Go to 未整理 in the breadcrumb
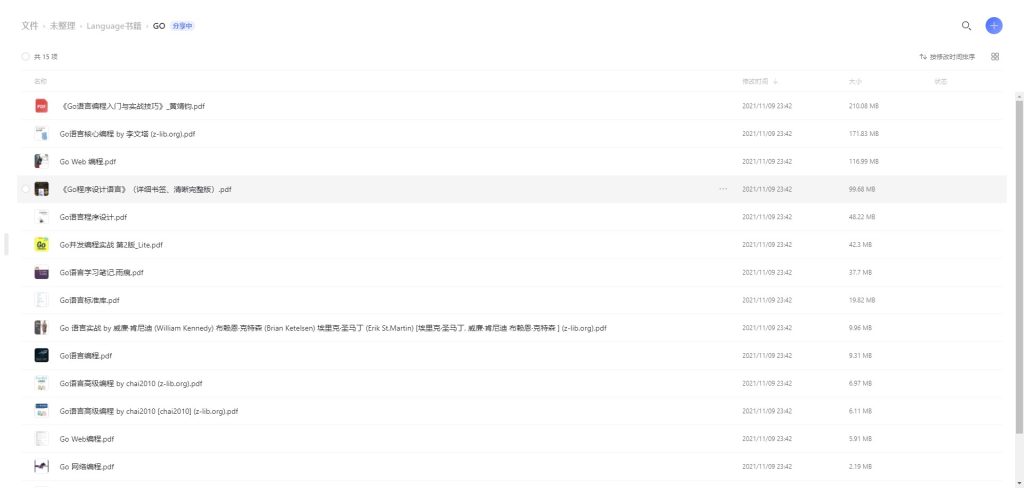This screenshot has height=488, width=1024. point(63,26)
